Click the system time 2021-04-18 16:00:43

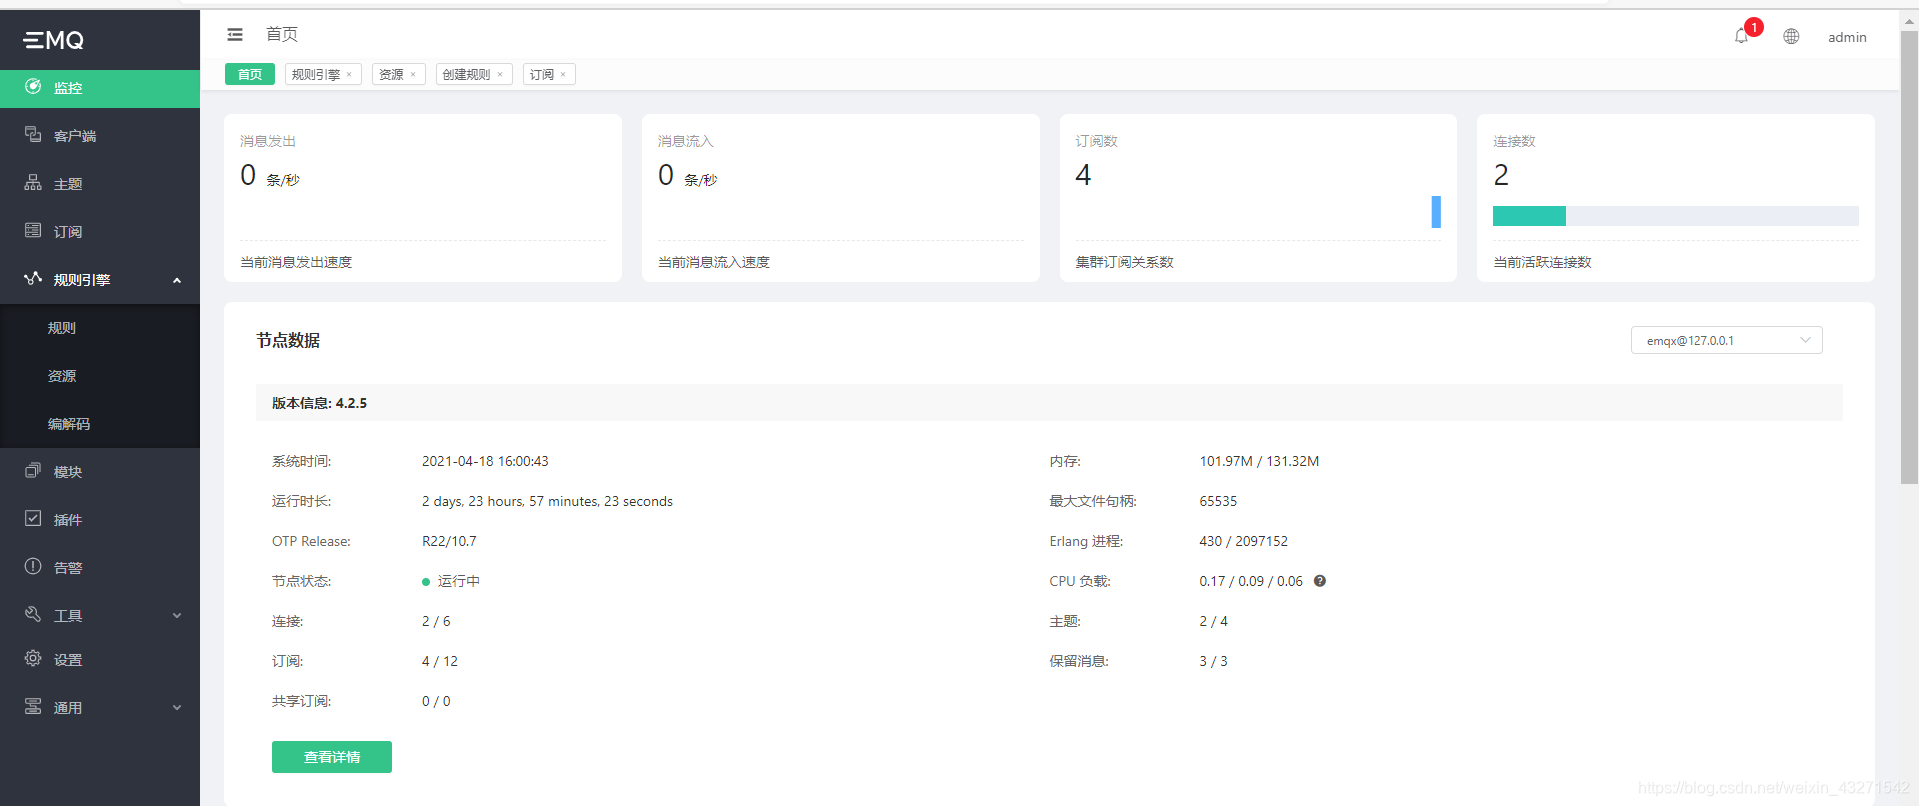point(485,461)
